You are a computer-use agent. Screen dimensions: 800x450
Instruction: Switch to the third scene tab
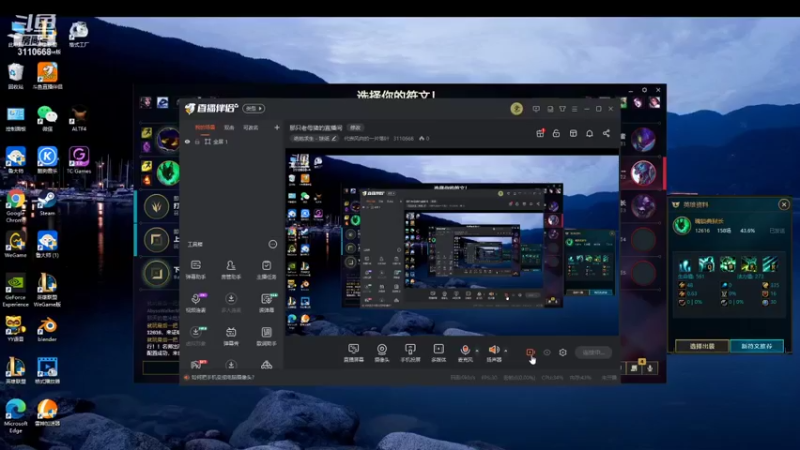pos(251,128)
